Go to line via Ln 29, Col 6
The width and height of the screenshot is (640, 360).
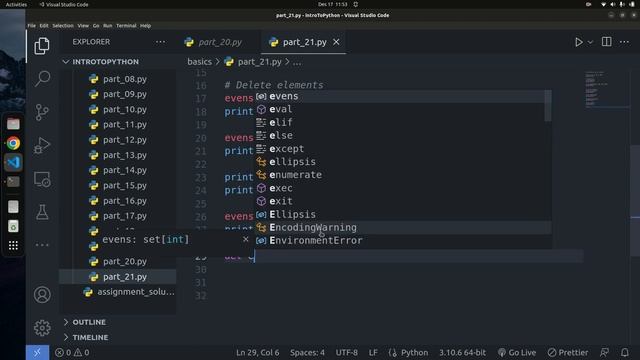pyautogui.click(x=258, y=353)
